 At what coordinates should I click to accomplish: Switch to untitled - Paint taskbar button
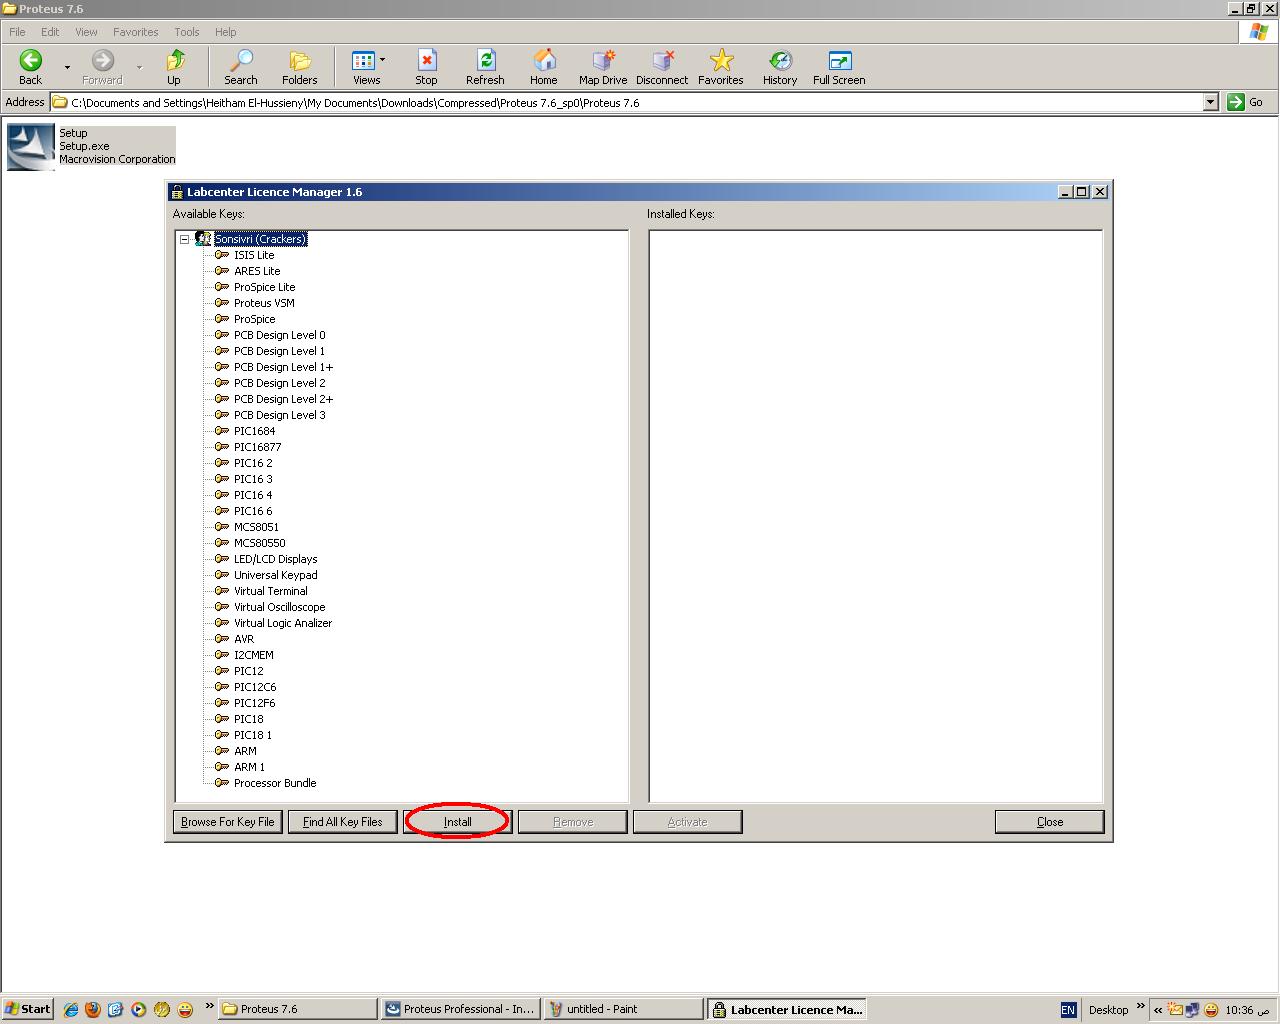pos(623,1009)
